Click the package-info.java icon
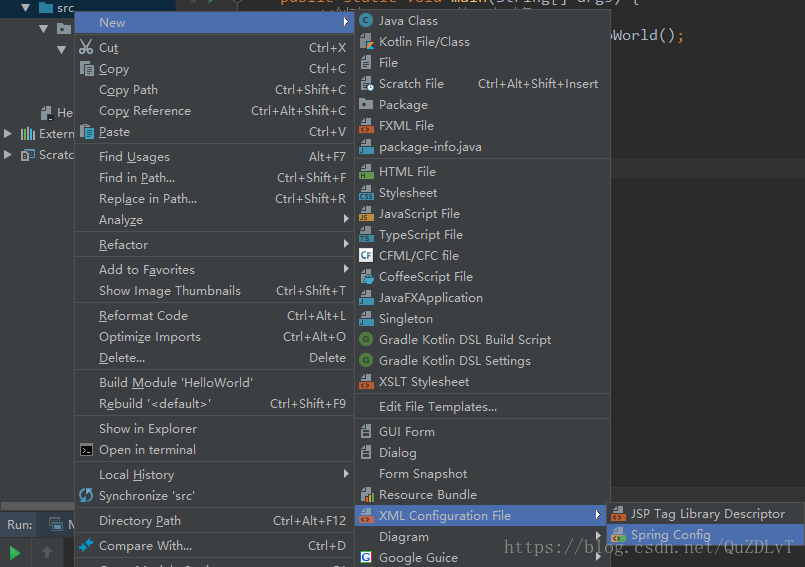 [x=366, y=147]
